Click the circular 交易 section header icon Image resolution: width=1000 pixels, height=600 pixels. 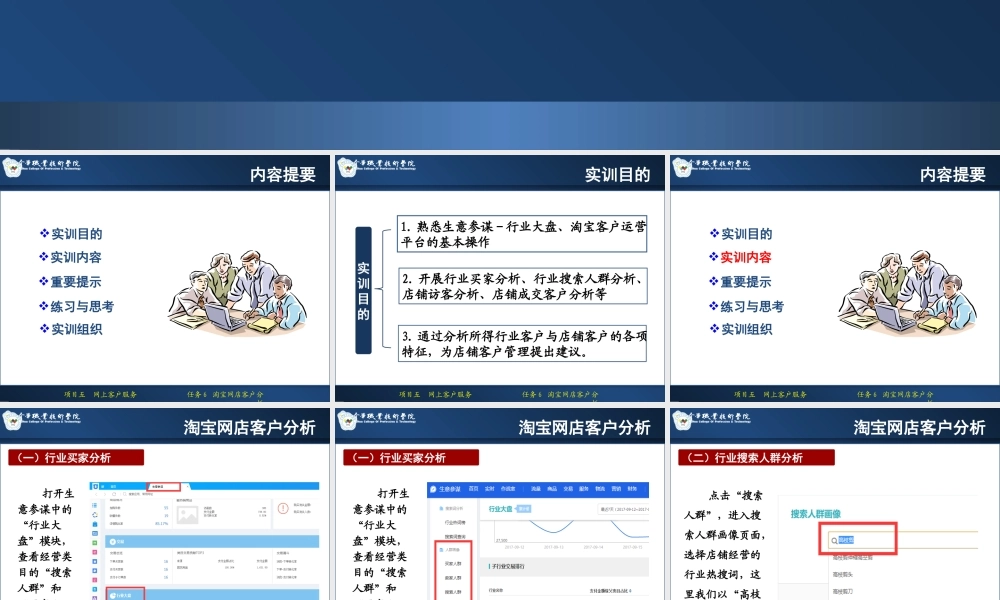(x=113, y=542)
